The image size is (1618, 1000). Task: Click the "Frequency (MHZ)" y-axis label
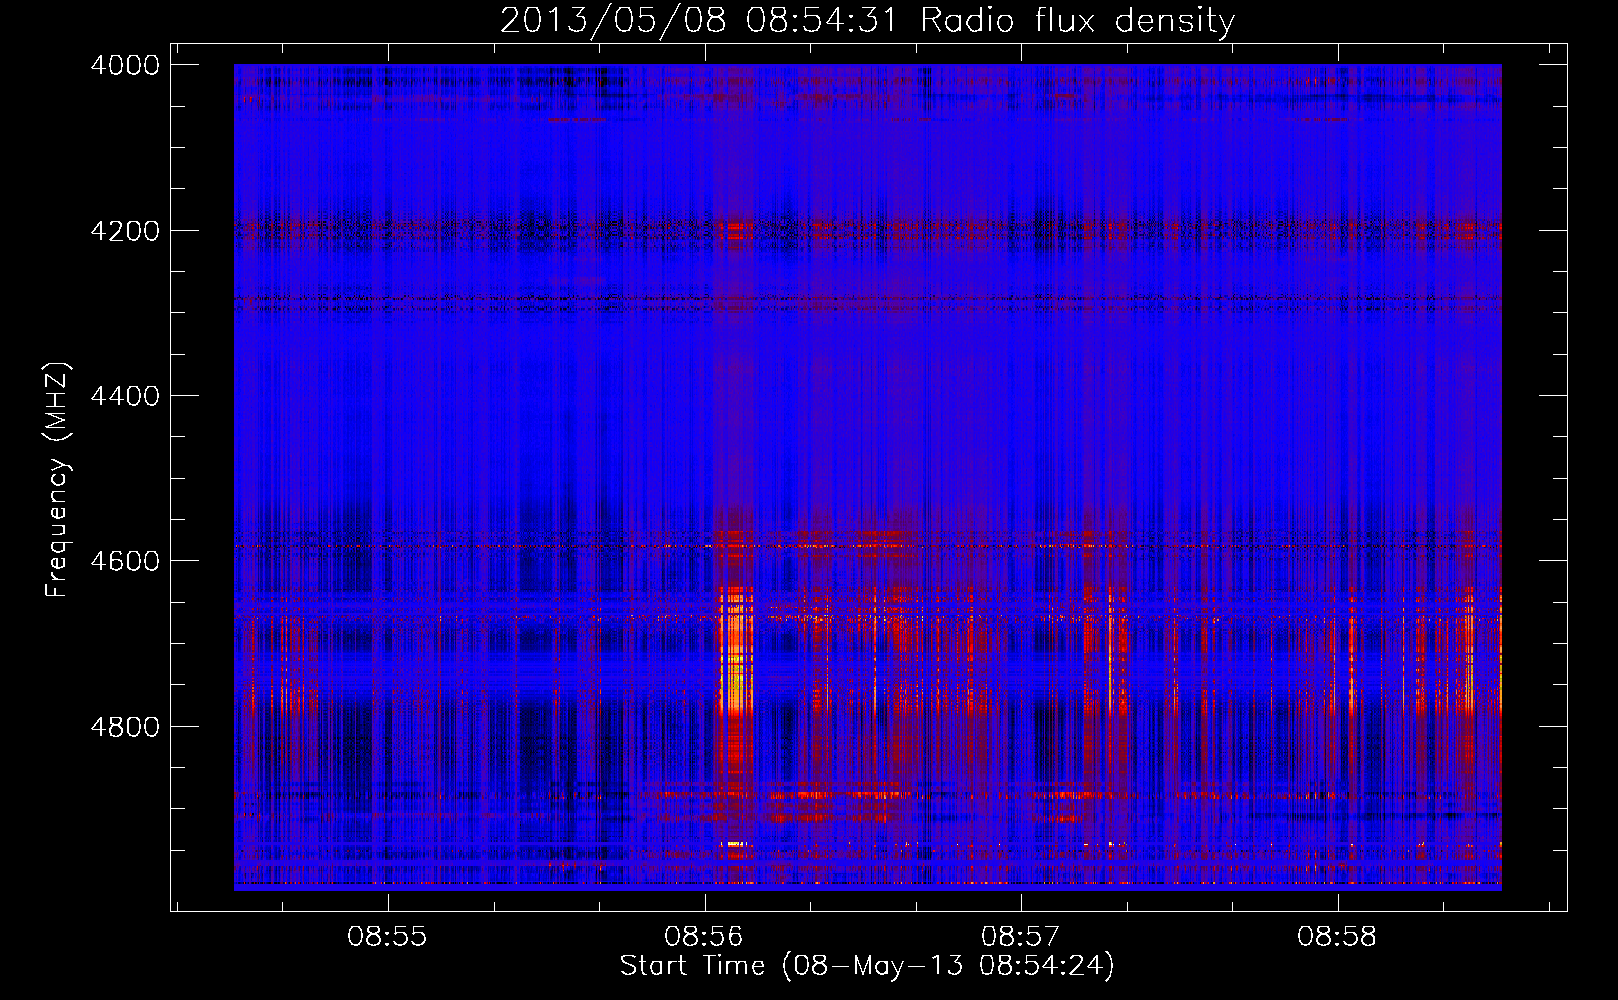point(58,480)
